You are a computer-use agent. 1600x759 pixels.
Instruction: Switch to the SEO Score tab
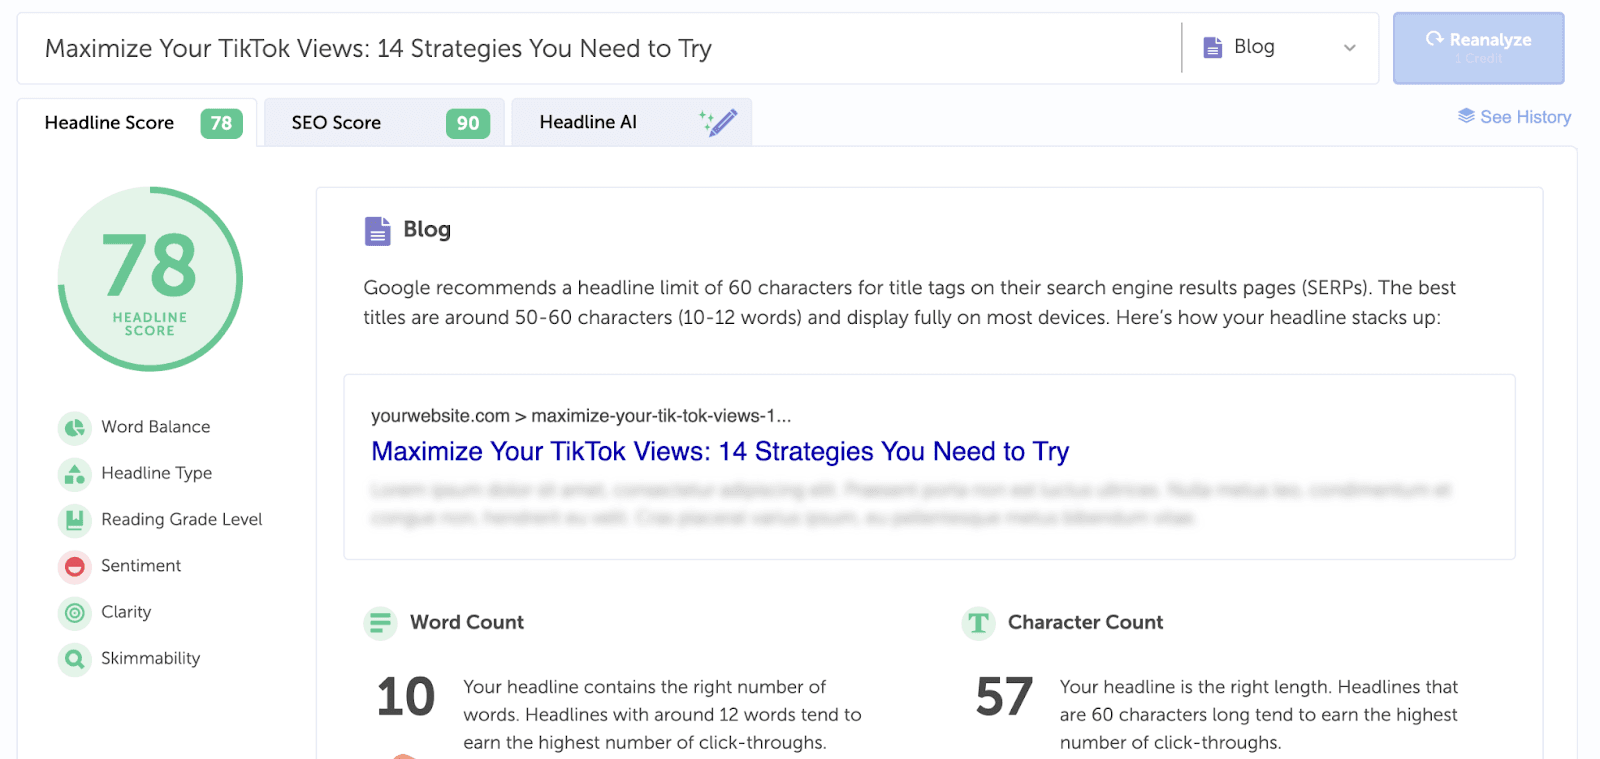[384, 123]
